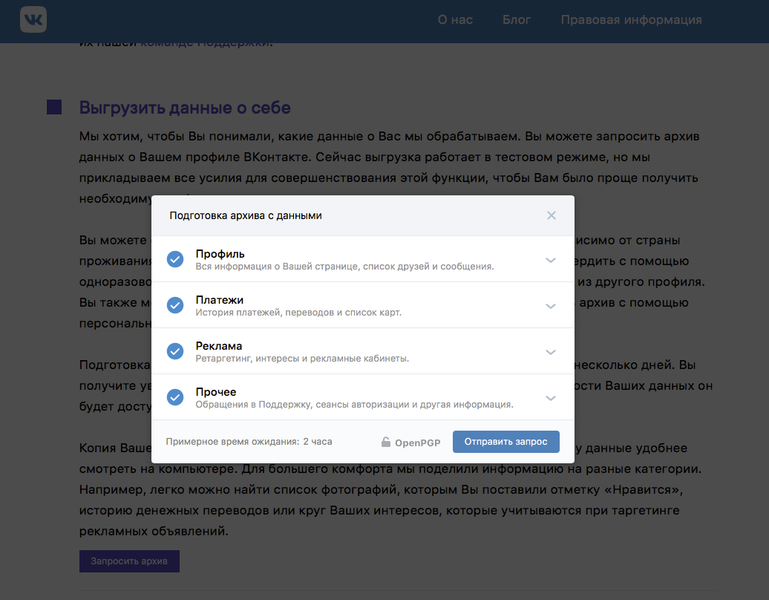Expand the Профиль section chevron
769x600 pixels.
(551, 260)
